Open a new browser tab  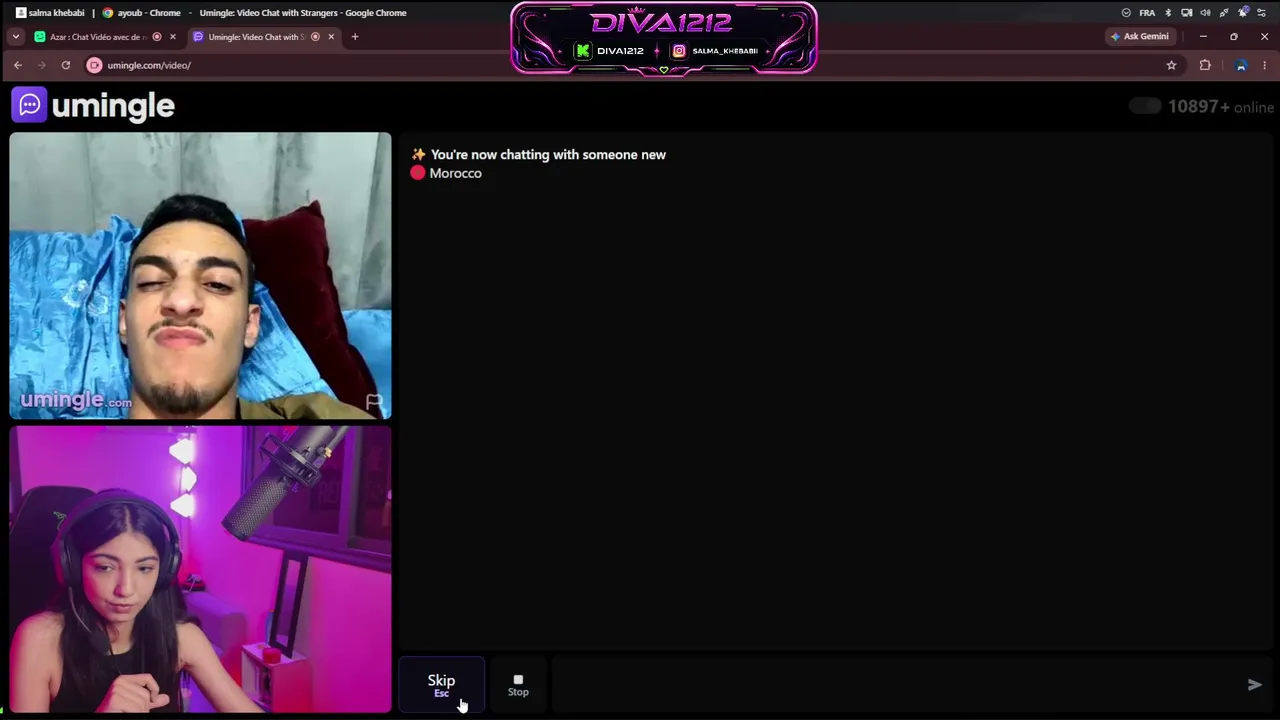(x=354, y=37)
